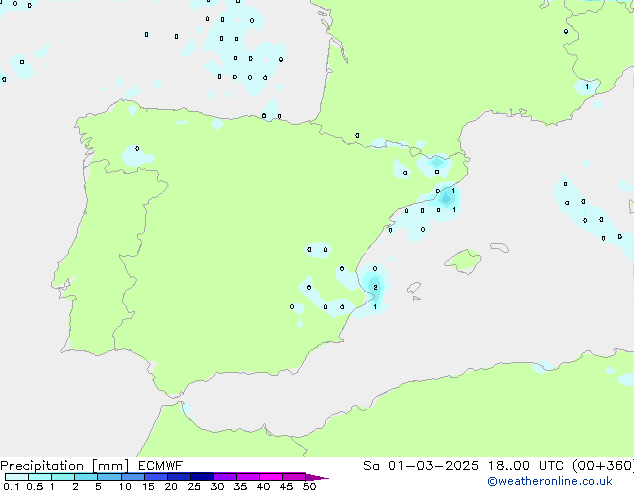The width and height of the screenshot is (634, 490).
Task: Click the rain patch in northwest Spain
Action: tap(137, 155)
